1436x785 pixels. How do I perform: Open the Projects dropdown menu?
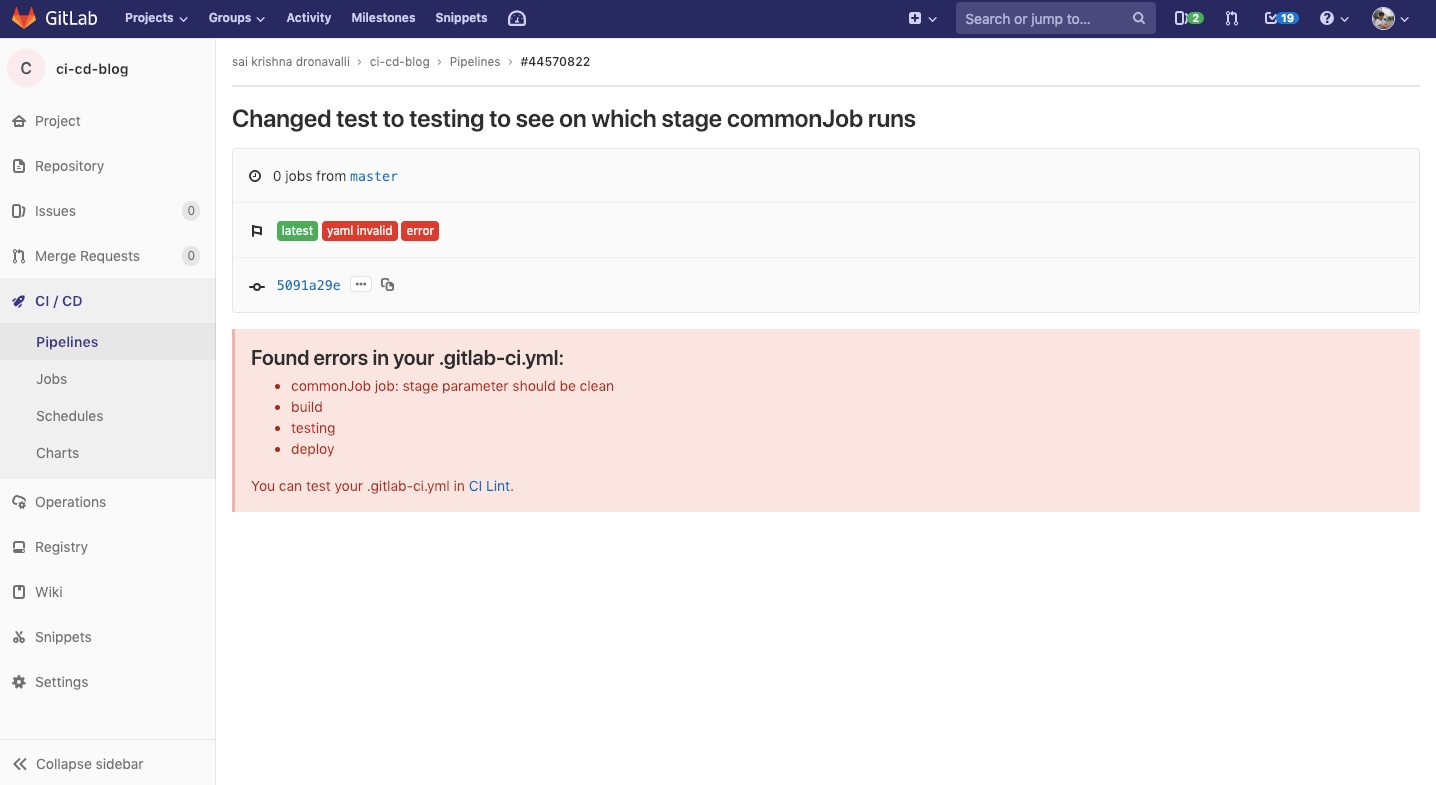click(x=156, y=18)
